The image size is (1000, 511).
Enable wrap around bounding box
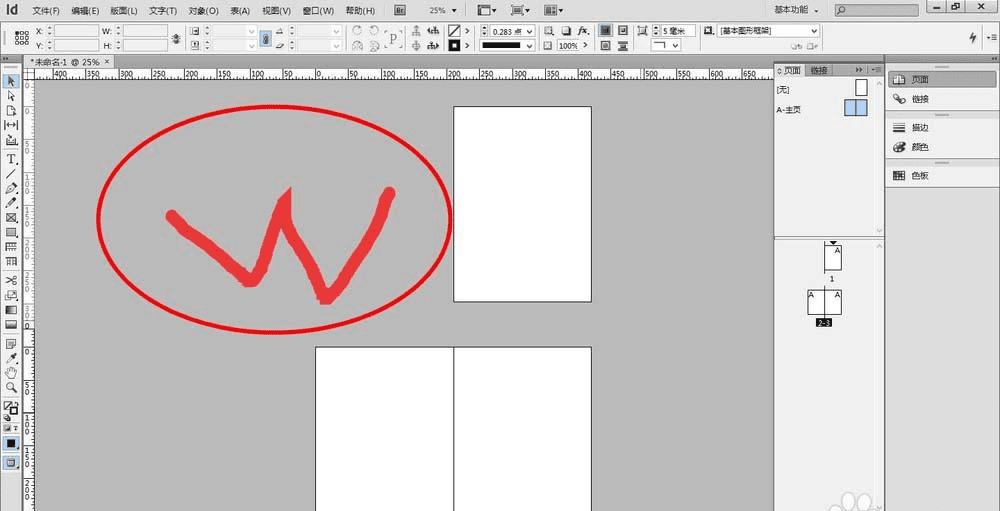click(622, 31)
